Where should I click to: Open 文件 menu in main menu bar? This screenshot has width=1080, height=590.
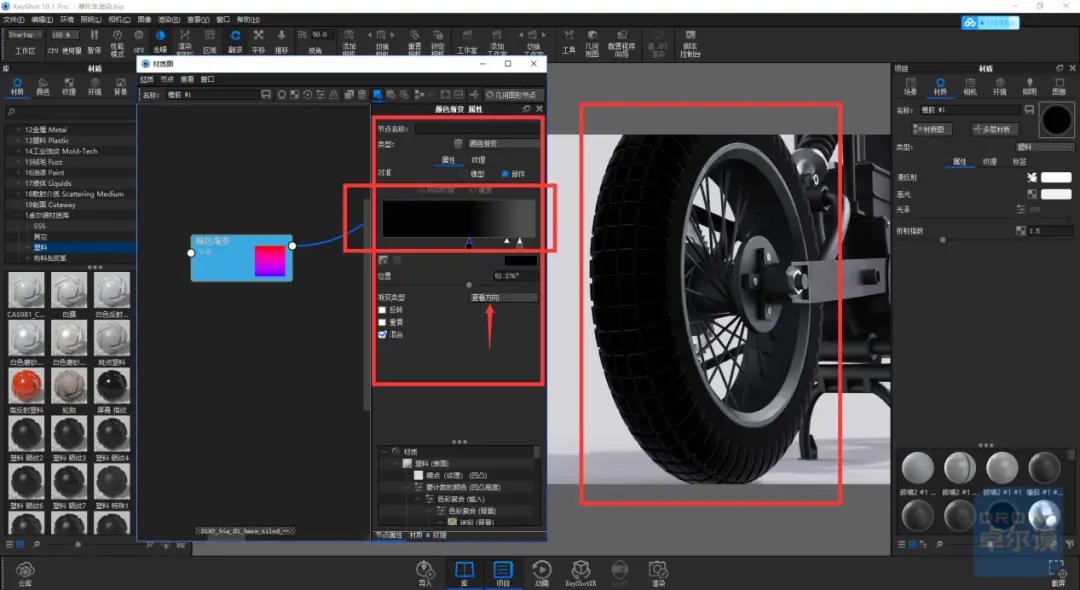[13, 20]
